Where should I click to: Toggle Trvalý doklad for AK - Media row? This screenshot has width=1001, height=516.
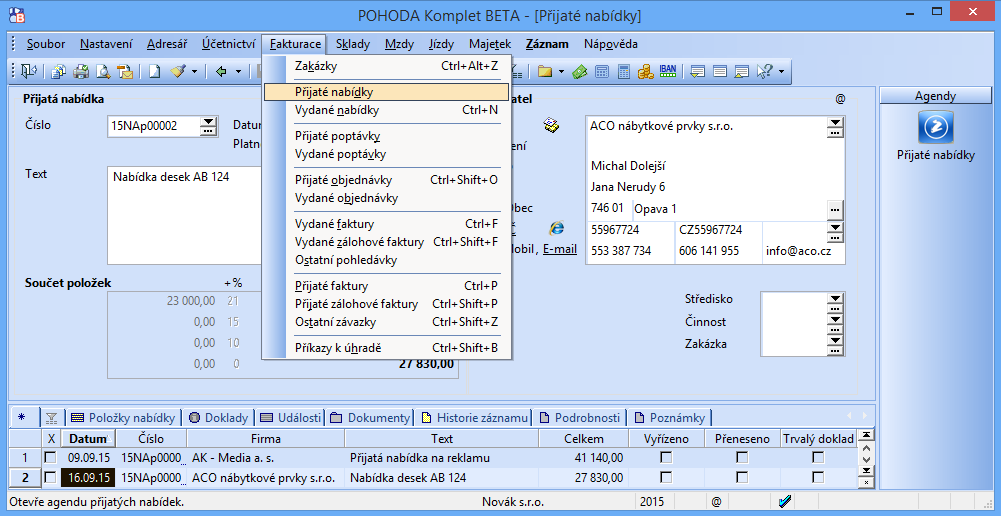click(818, 458)
